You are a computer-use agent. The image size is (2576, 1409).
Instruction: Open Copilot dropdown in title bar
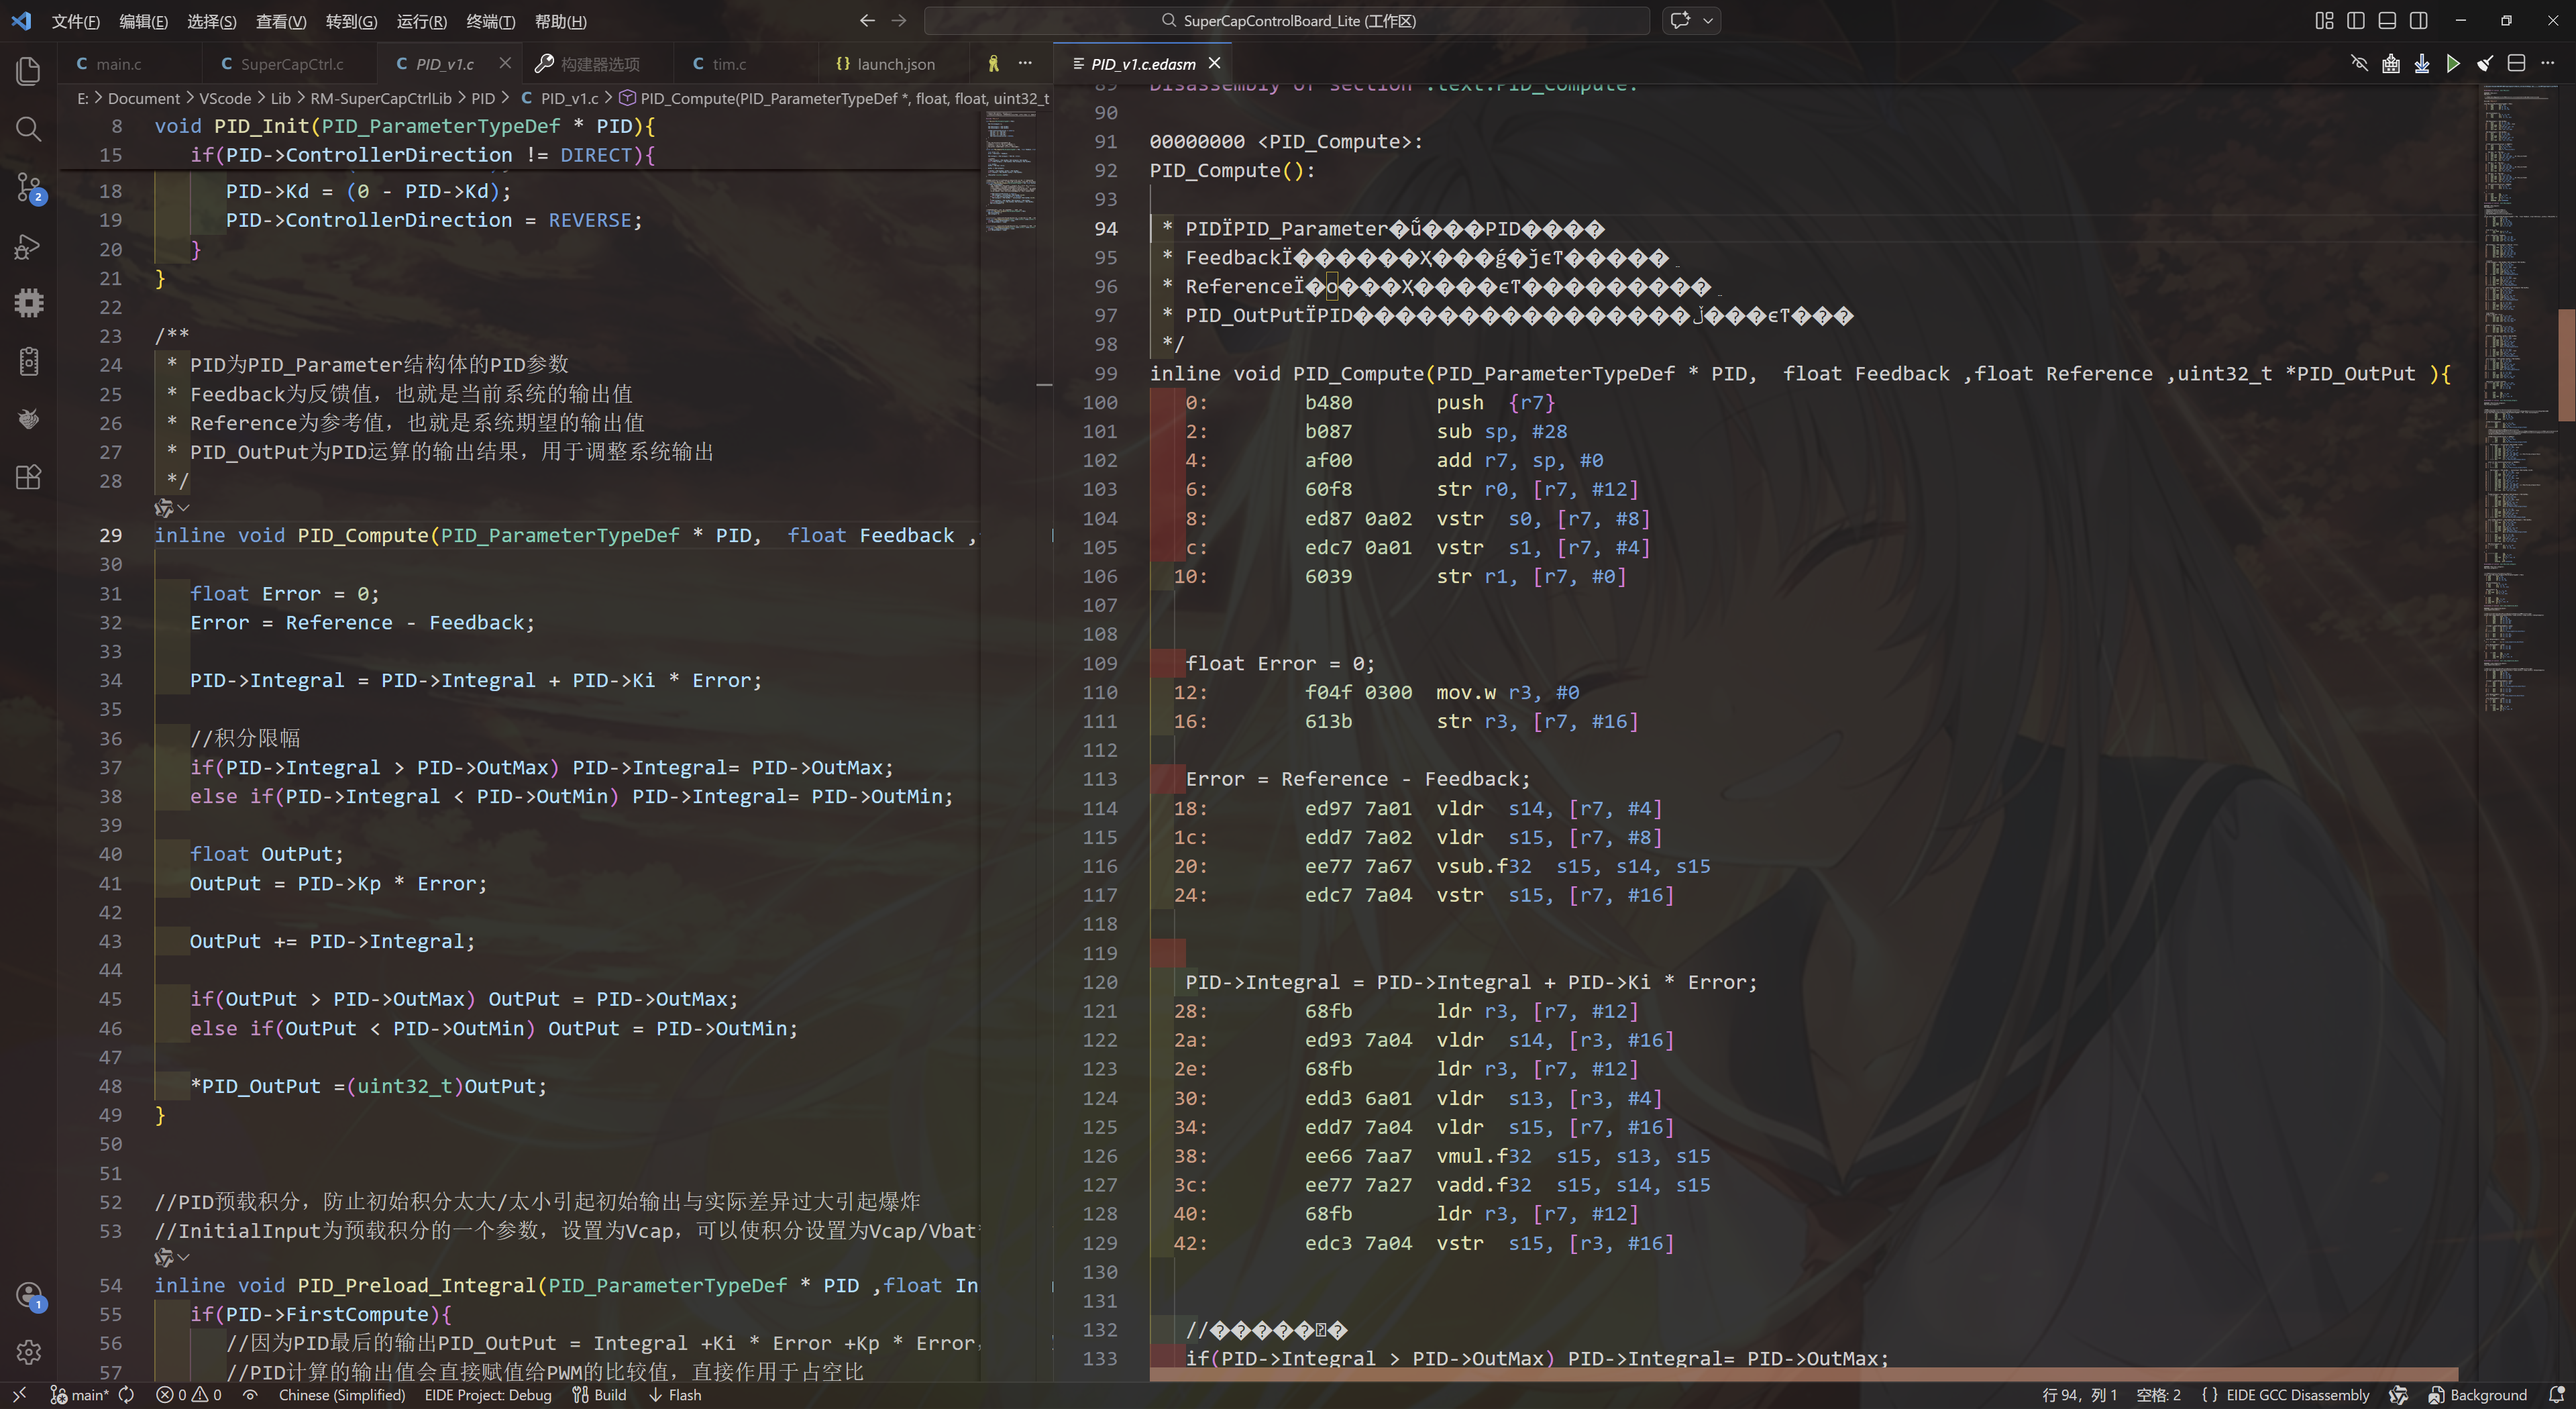tap(1707, 21)
